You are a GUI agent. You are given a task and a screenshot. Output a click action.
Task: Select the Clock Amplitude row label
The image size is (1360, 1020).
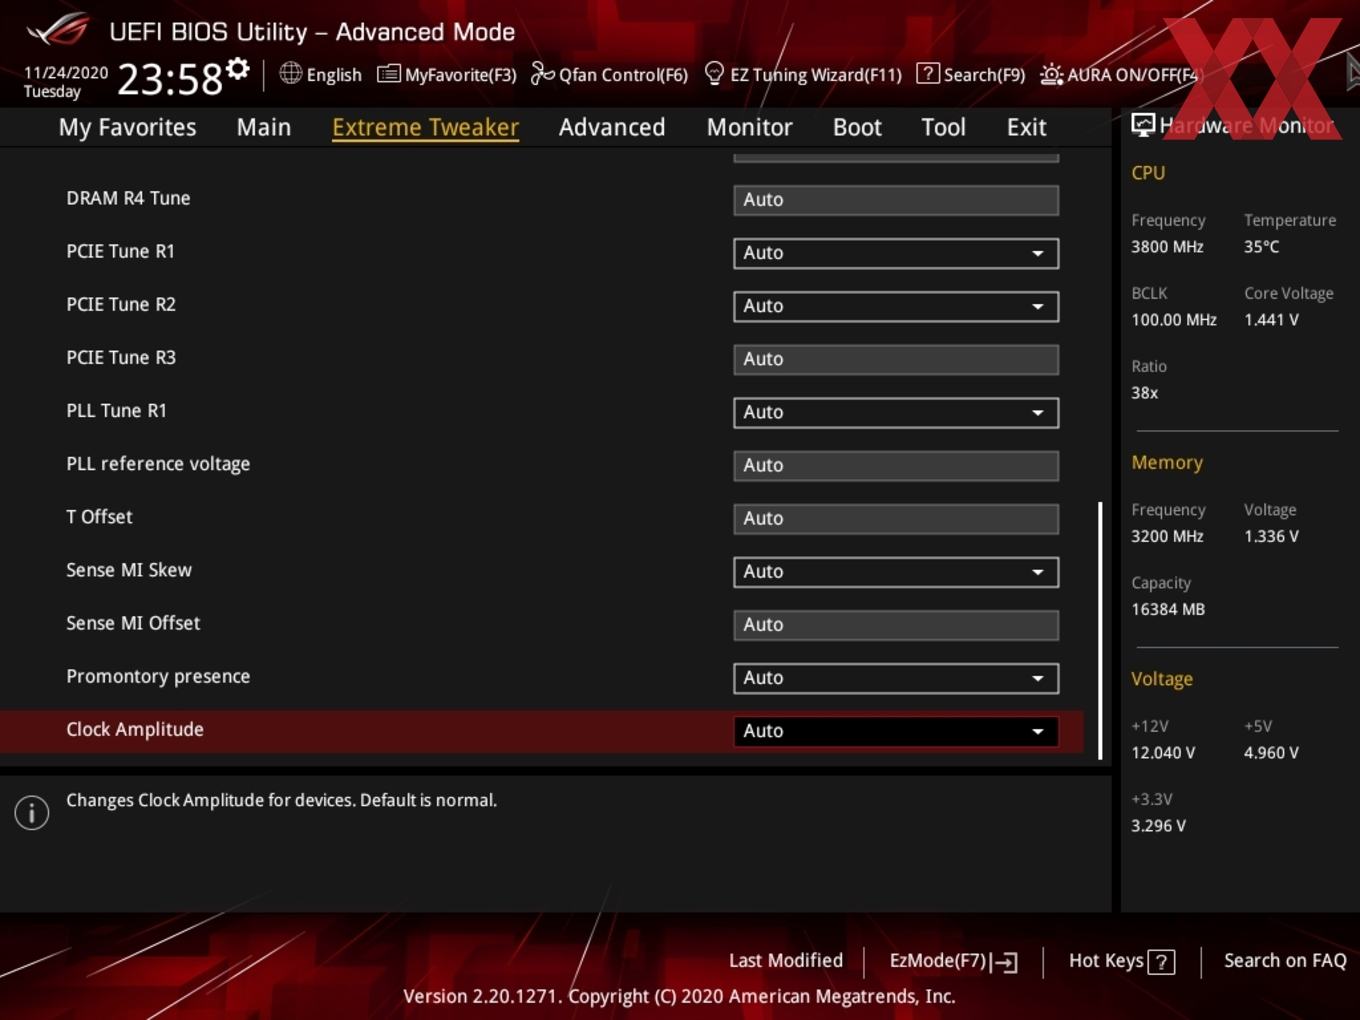[135, 730]
